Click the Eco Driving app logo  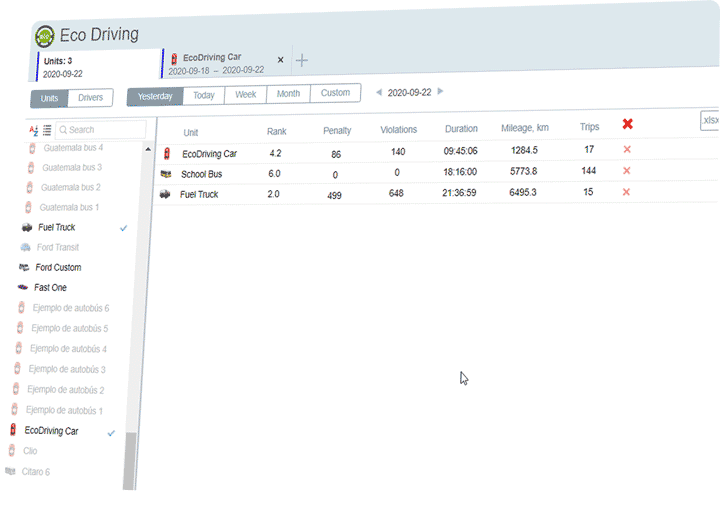click(x=45, y=36)
